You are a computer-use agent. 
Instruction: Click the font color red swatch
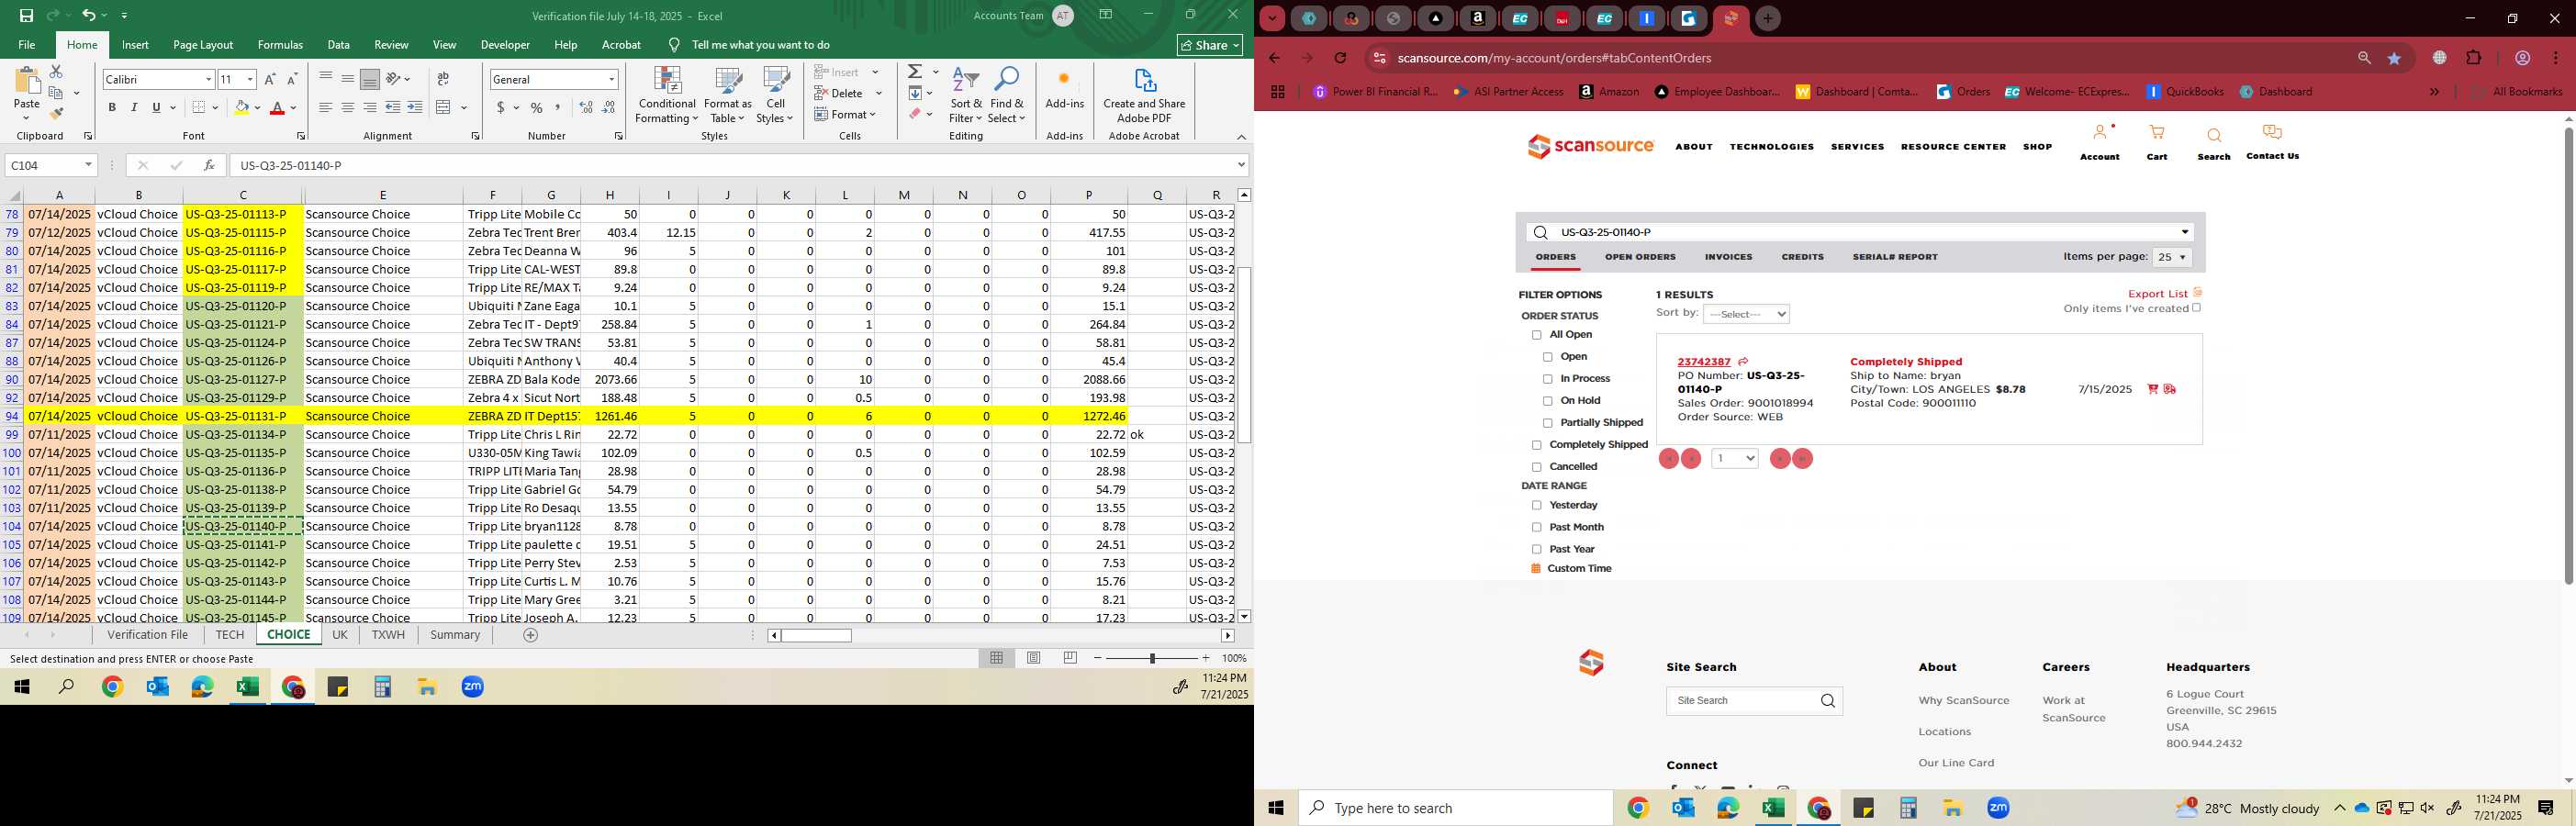coord(278,107)
